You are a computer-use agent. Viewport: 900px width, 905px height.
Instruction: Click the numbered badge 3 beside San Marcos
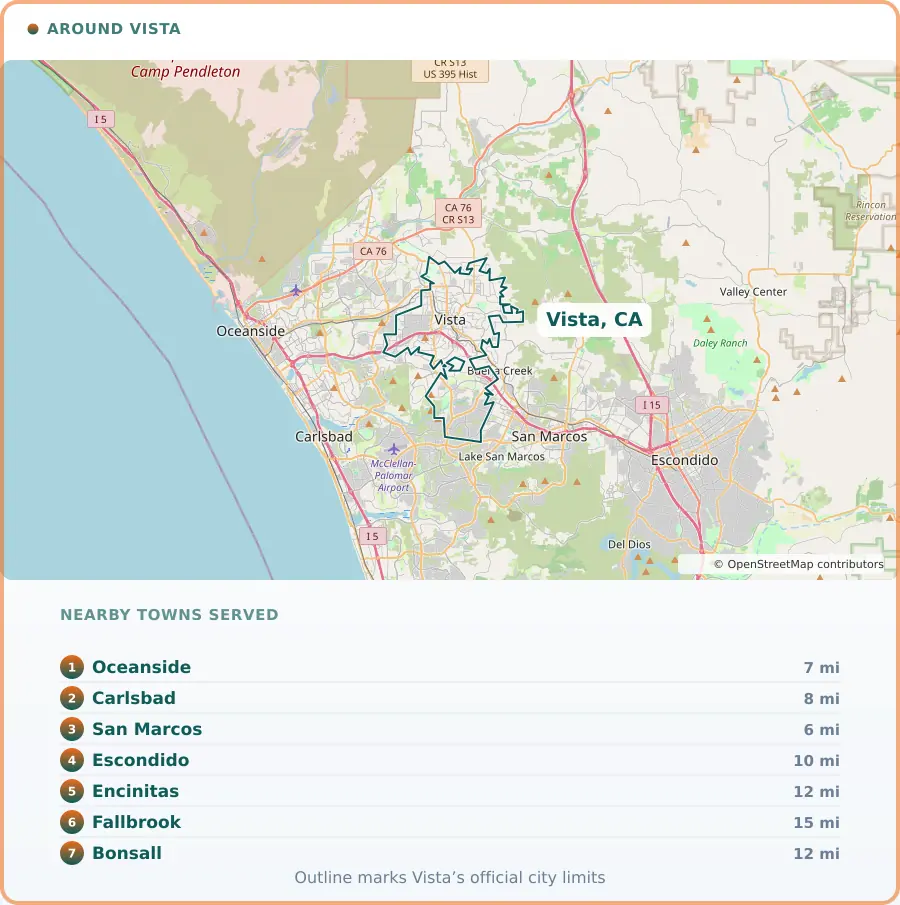click(72, 729)
